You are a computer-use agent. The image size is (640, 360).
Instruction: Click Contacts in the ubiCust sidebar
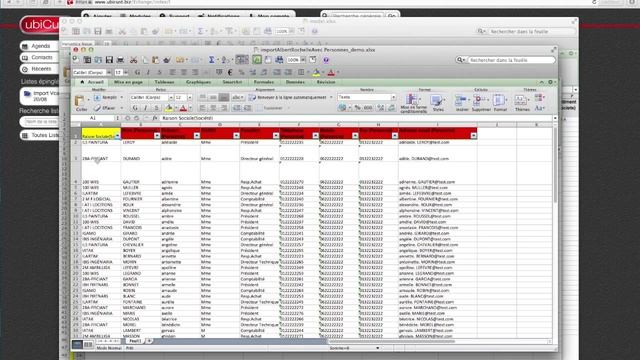(x=40, y=58)
